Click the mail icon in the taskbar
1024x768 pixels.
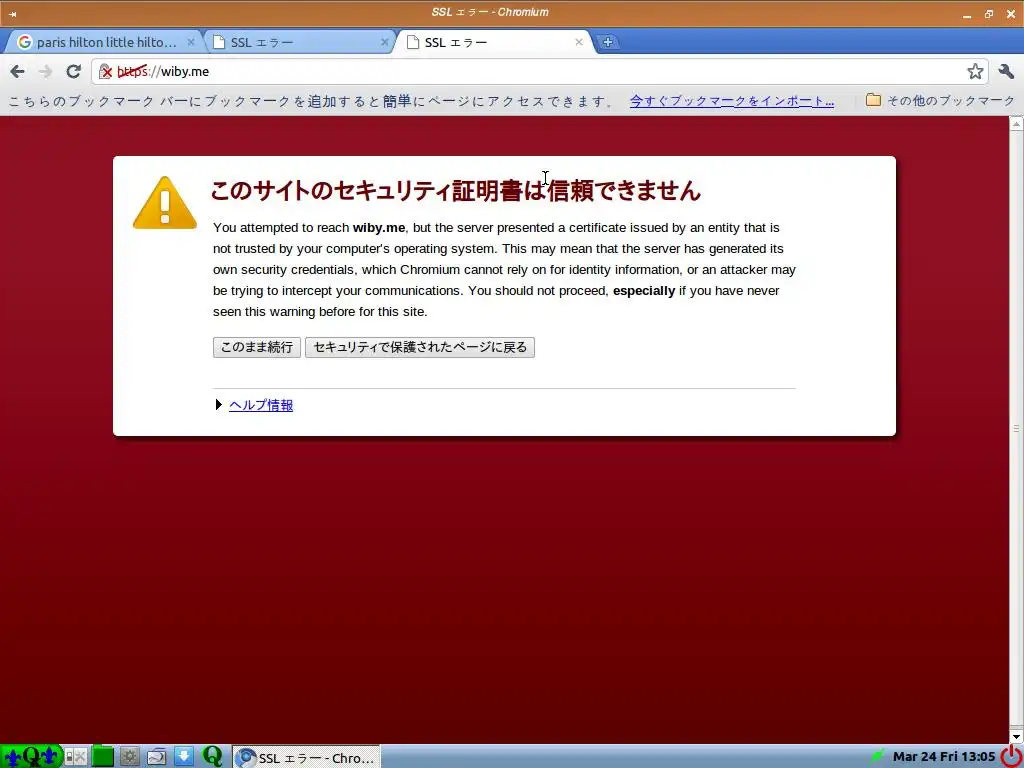[157, 757]
